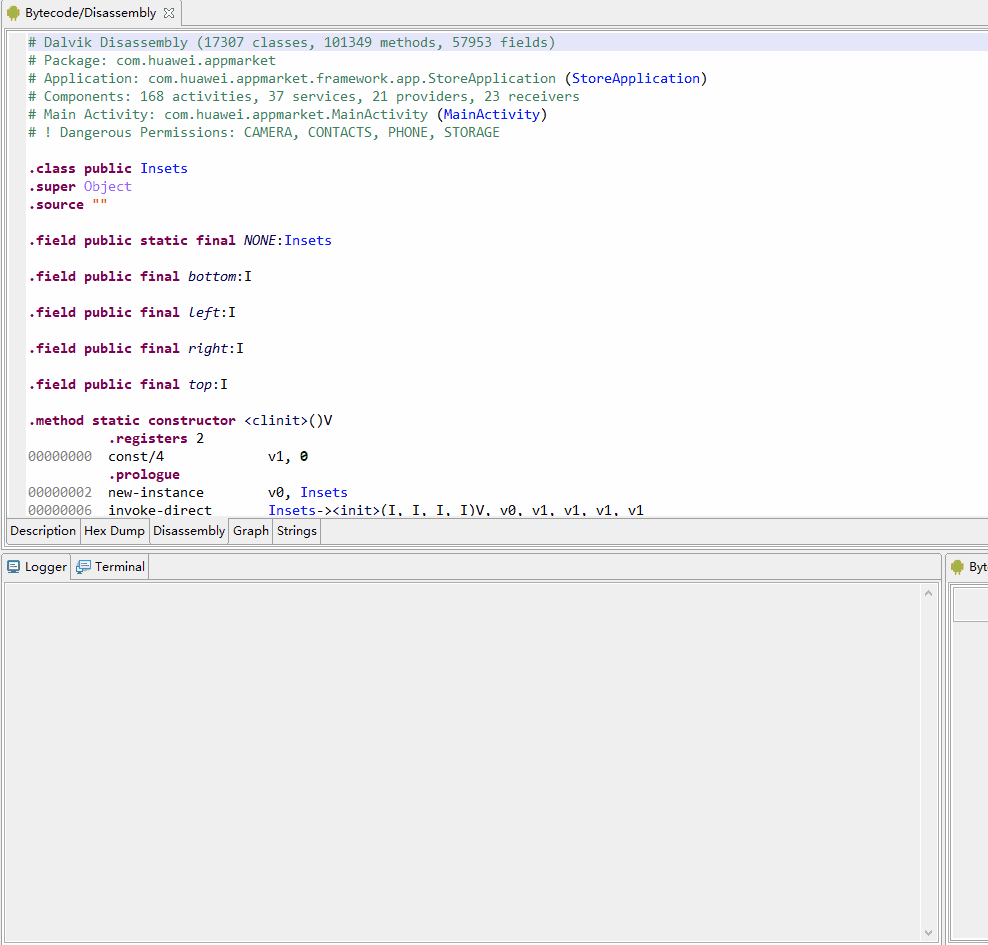Click Logger panel scrollbar up arrow

928,593
